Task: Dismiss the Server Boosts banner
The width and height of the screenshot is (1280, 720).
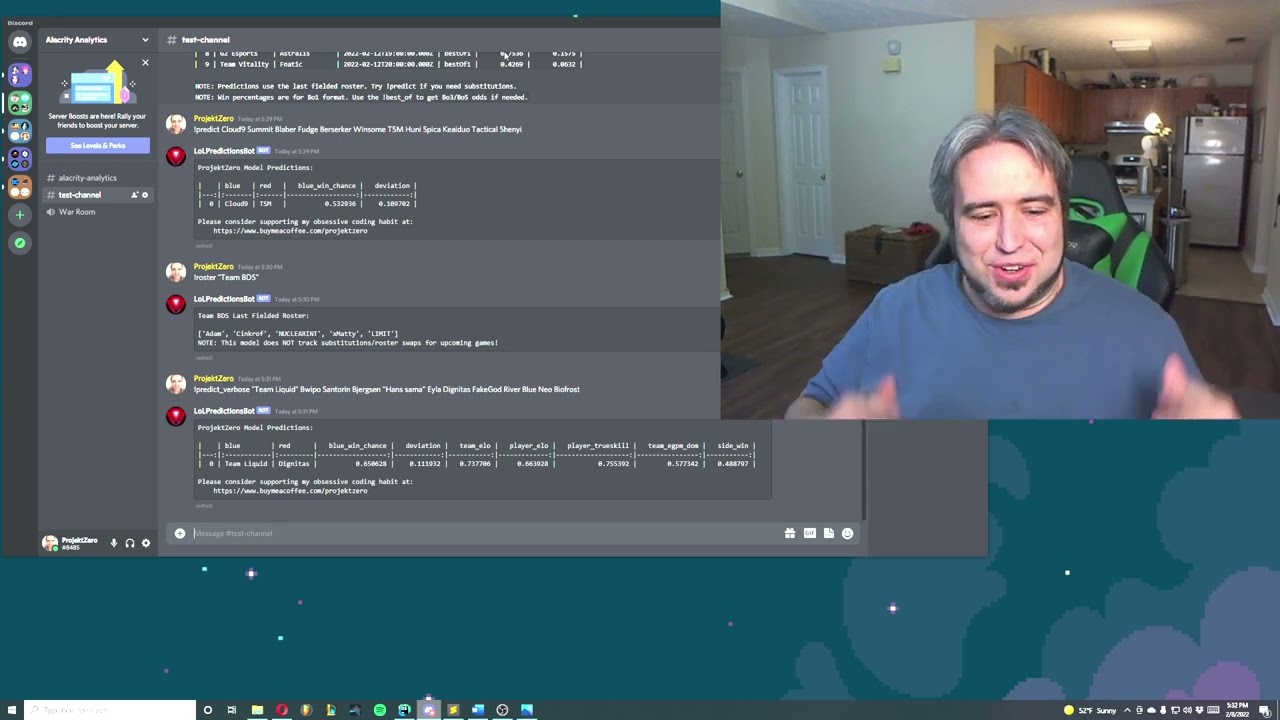Action: point(145,63)
